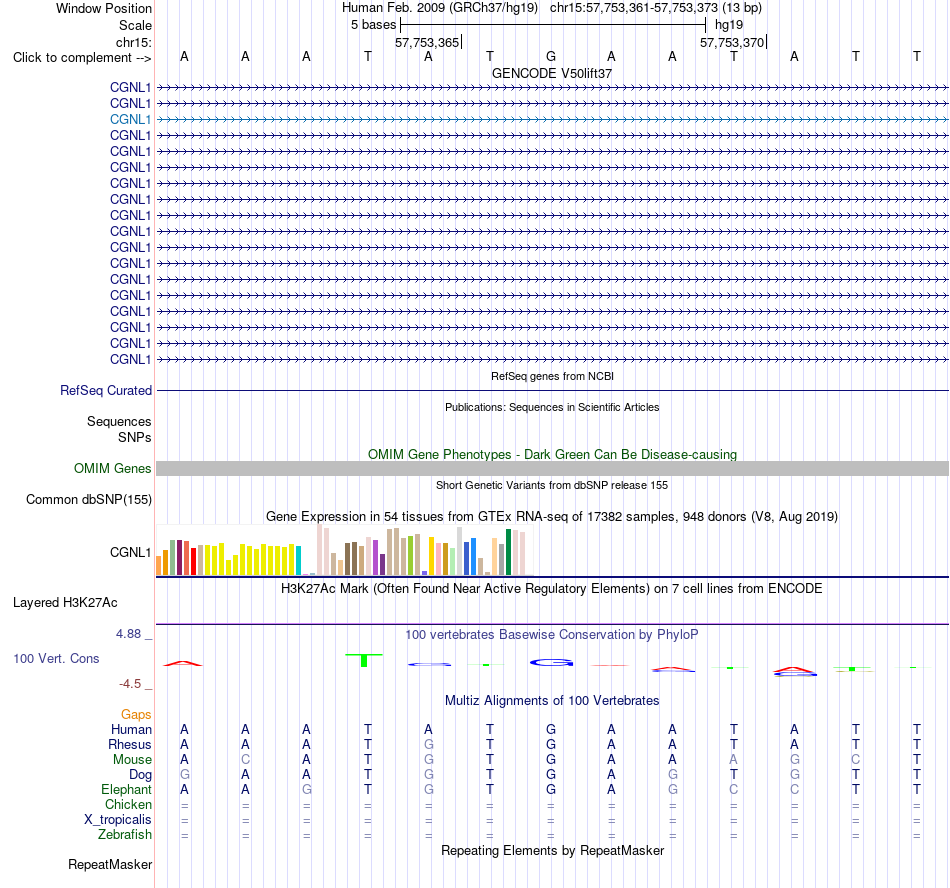Click the highlighted light-blue CGNL1 transcript label
950x888 pixels.
[x=130, y=119]
